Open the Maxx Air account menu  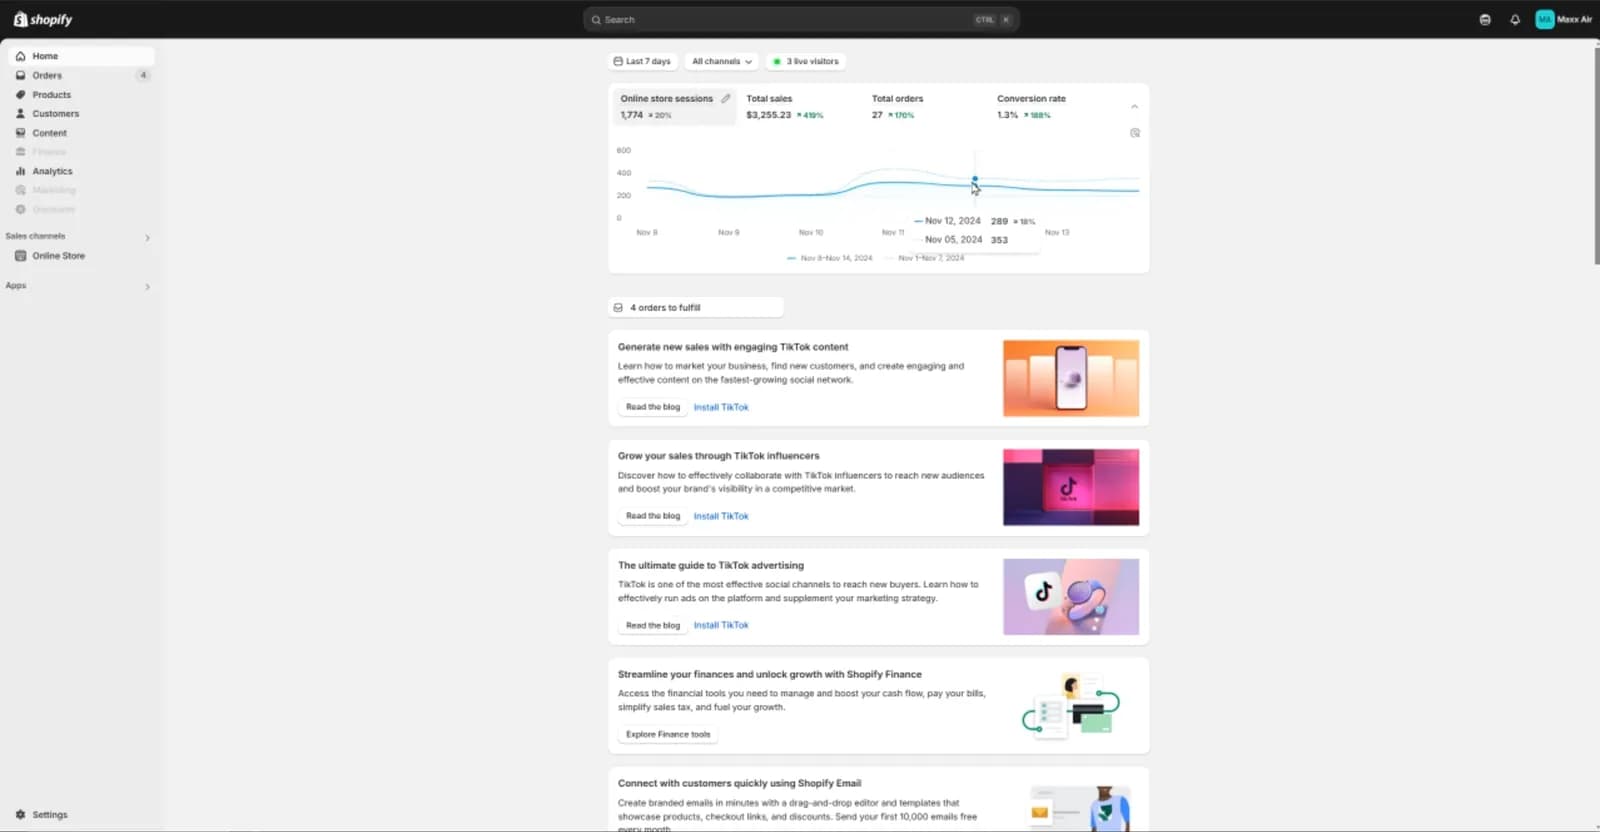pos(1564,20)
